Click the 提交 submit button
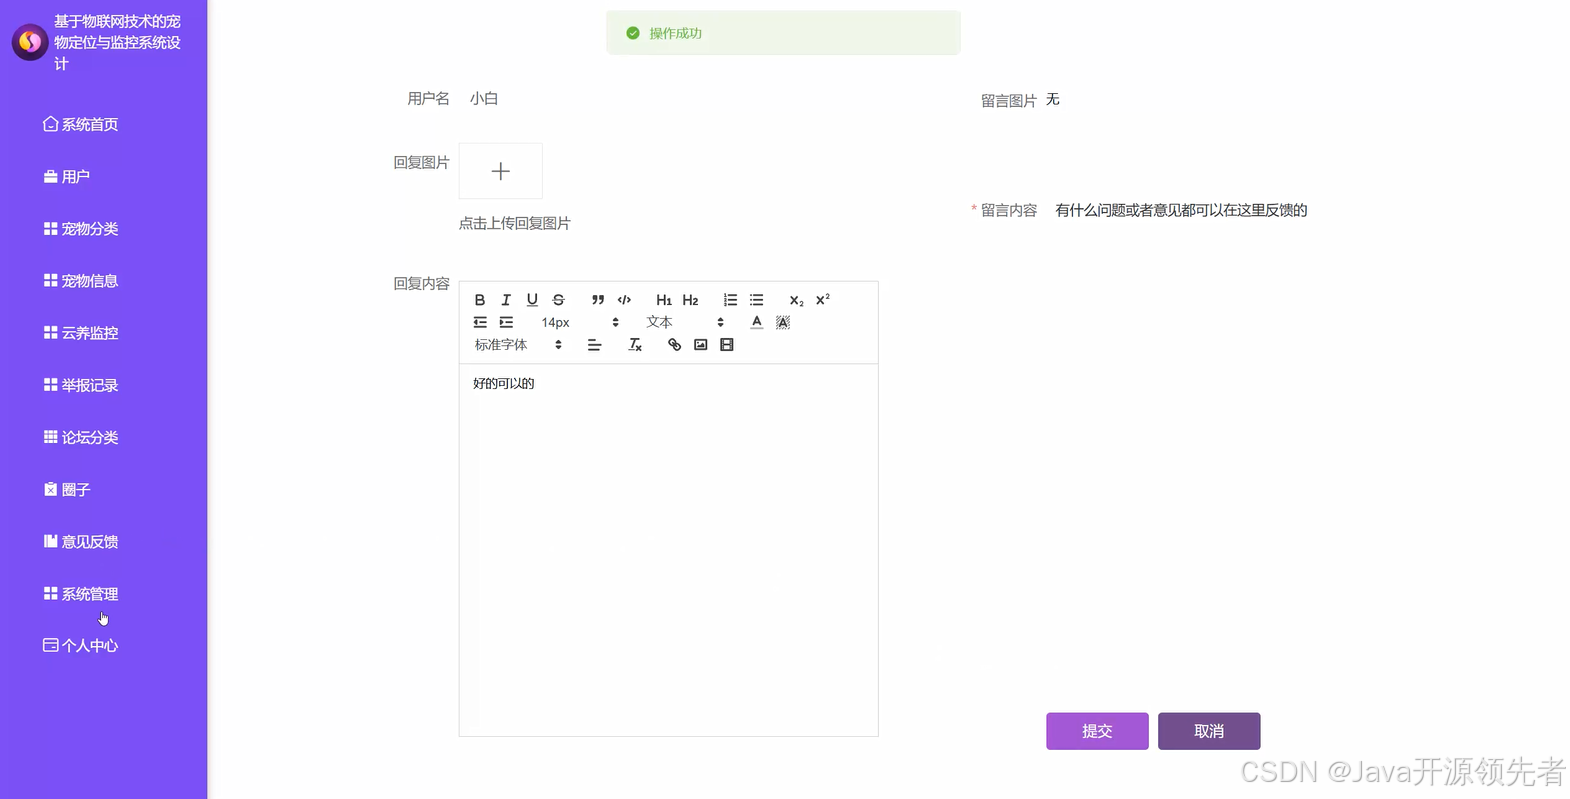Screen dimensions: 1570x799 [x=1097, y=731]
